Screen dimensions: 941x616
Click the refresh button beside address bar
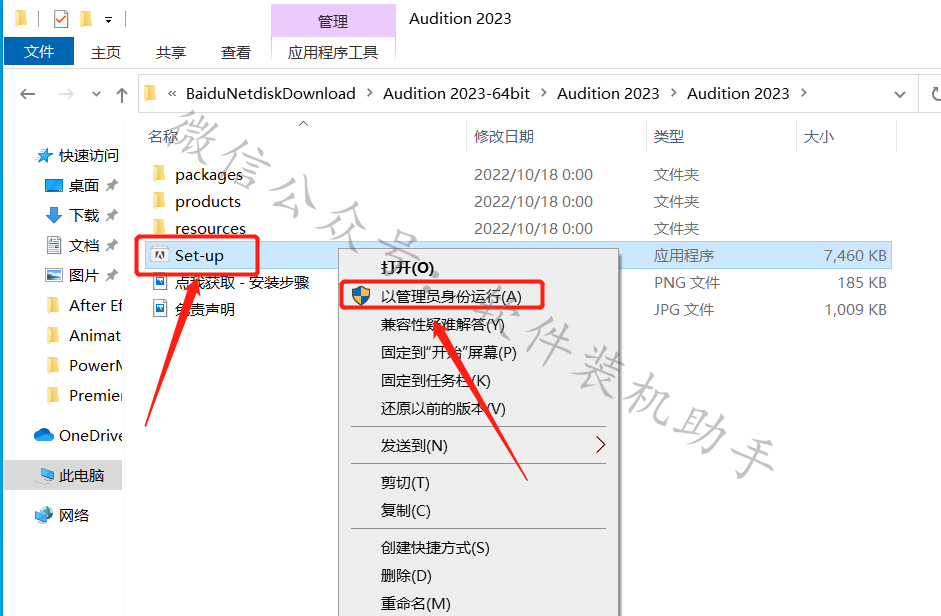coord(934,94)
